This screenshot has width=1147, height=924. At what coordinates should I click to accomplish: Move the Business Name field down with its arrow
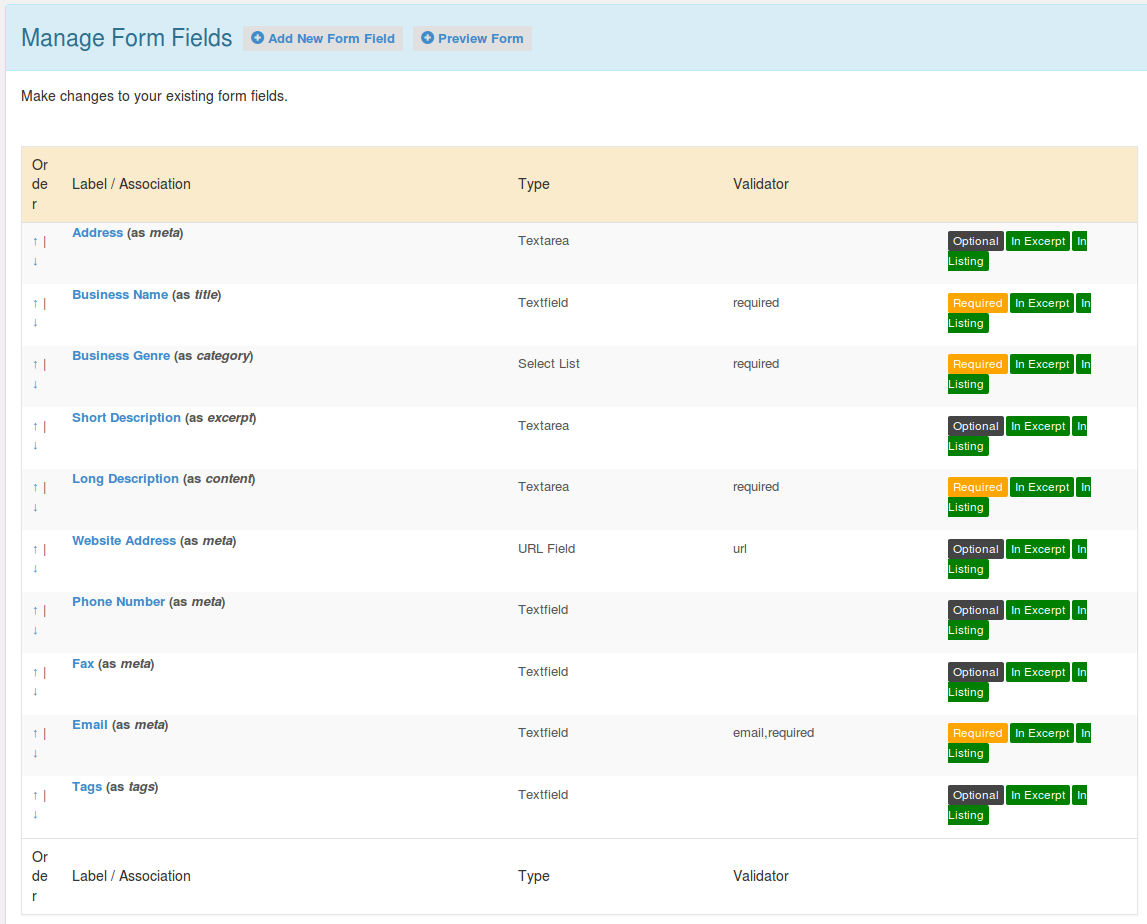[35, 322]
